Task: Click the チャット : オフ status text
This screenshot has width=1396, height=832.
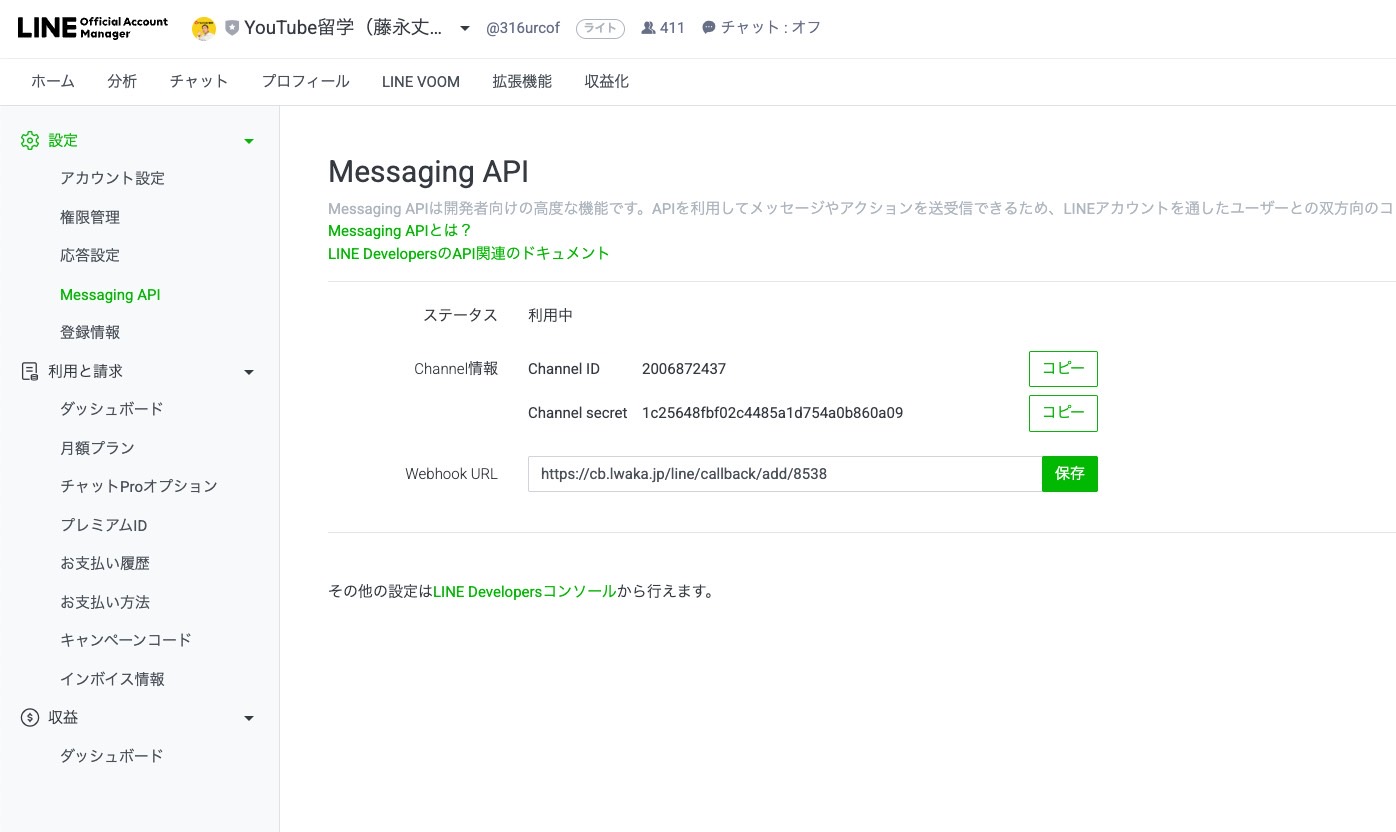Action: [x=771, y=28]
